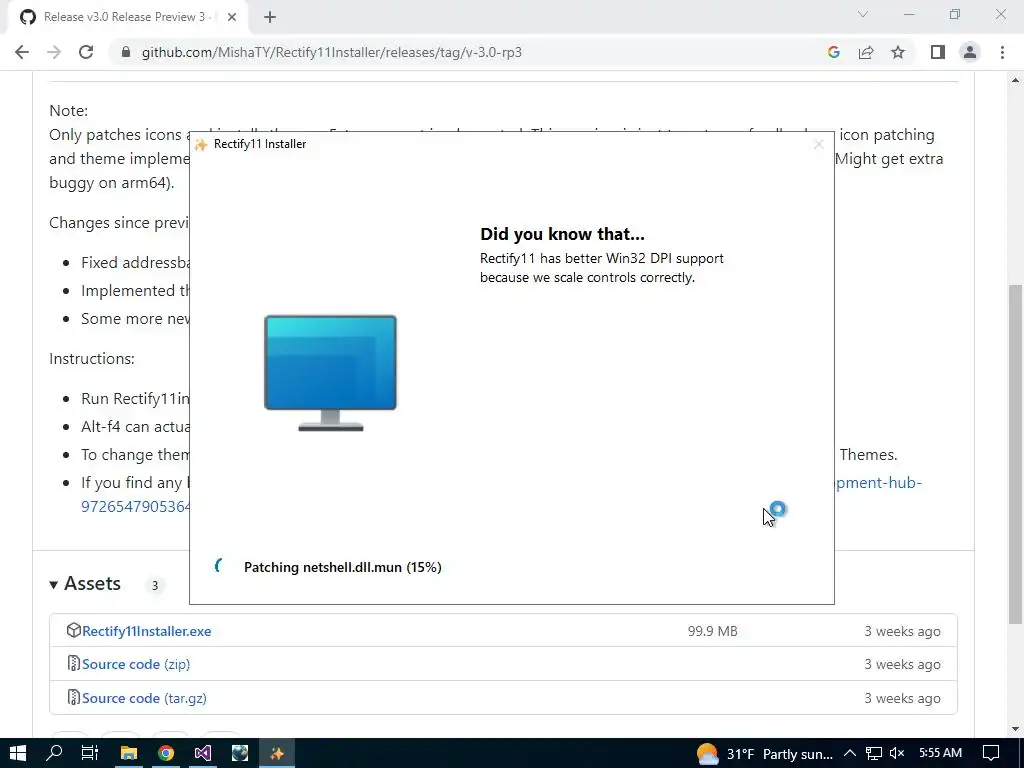Screen dimensions: 1024x768
Task: Click the package icon beside Rectify11Installer.exe
Action: 74,631
